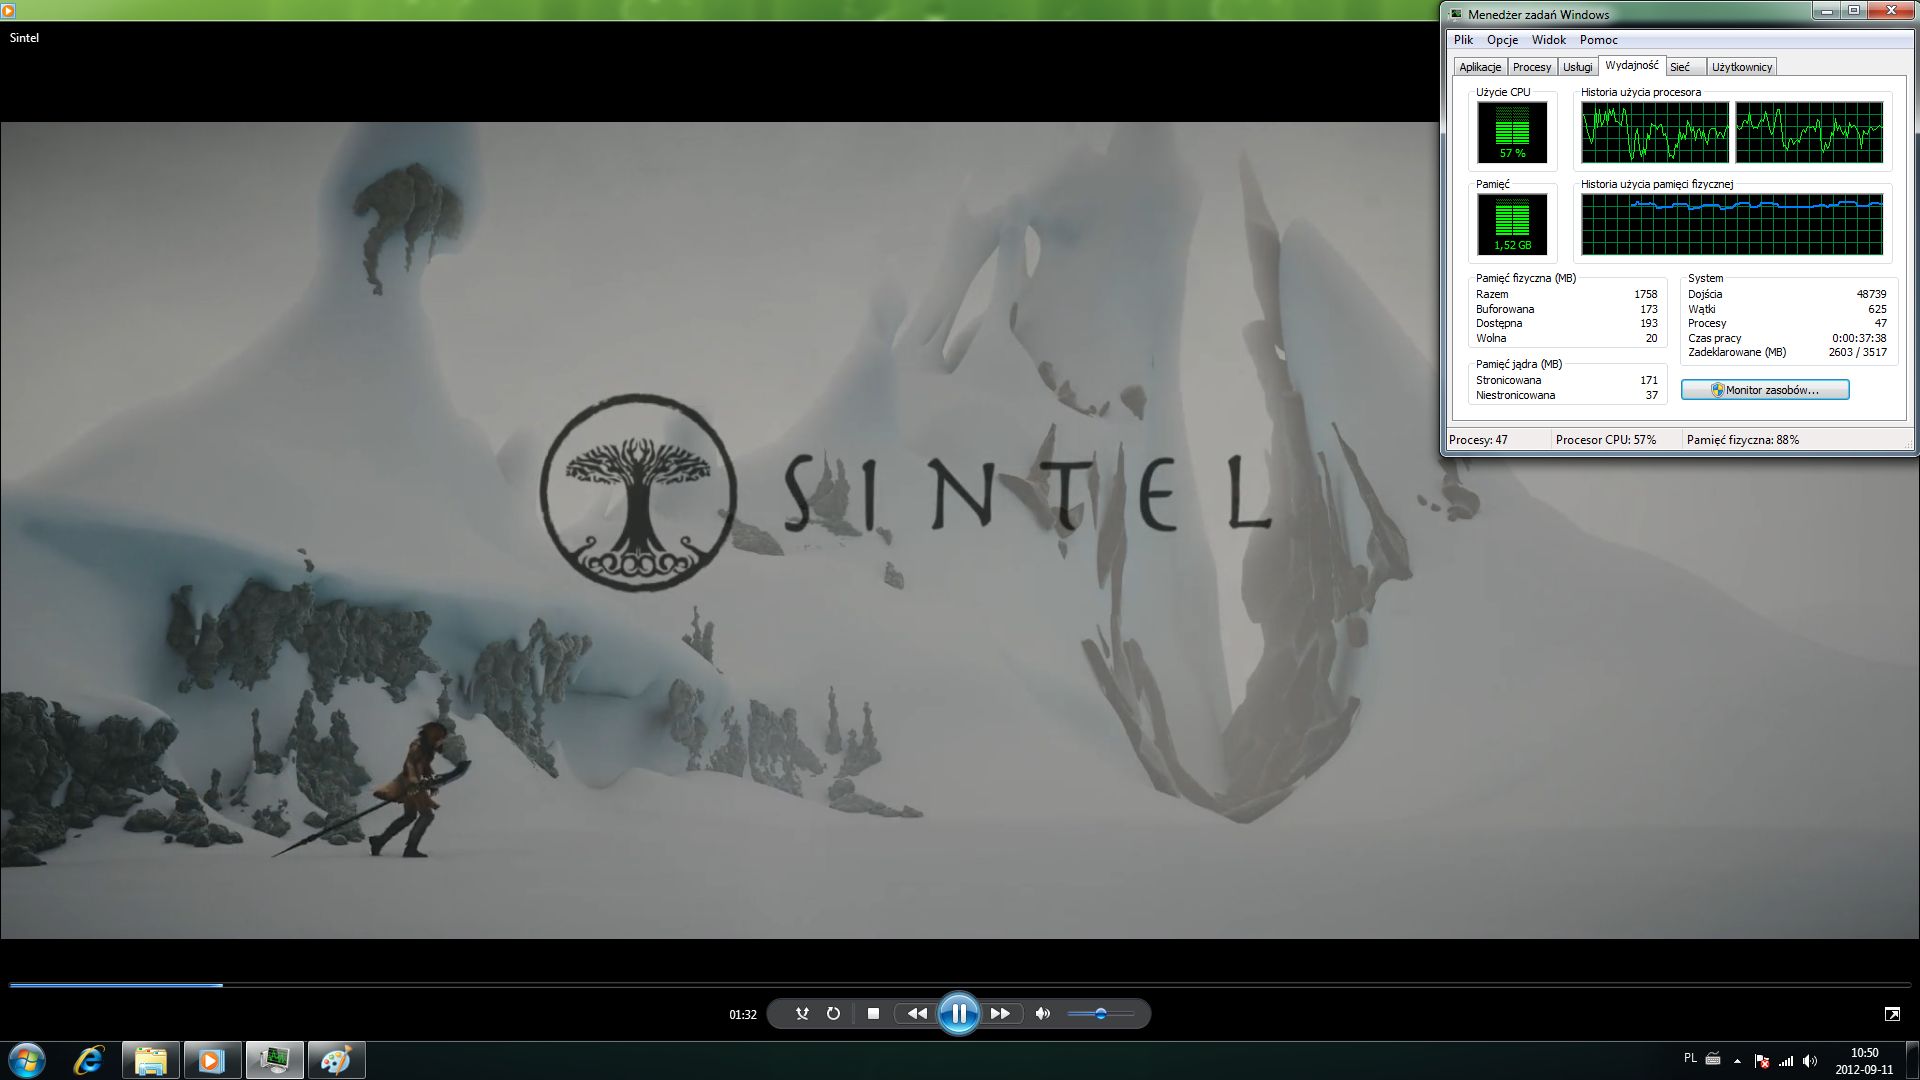
Task: Open the Action Center flag icon
Action: click(1762, 1061)
